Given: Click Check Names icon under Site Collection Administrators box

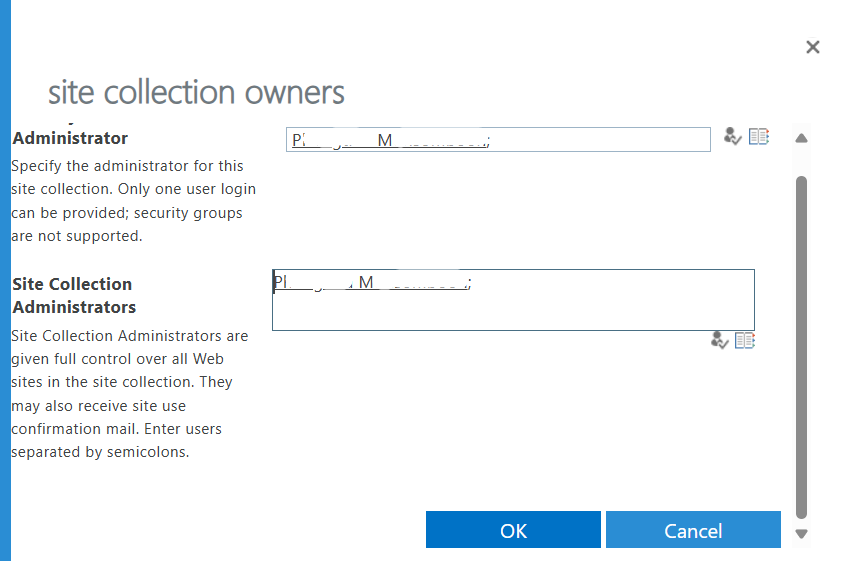Looking at the screenshot, I should pos(719,340).
